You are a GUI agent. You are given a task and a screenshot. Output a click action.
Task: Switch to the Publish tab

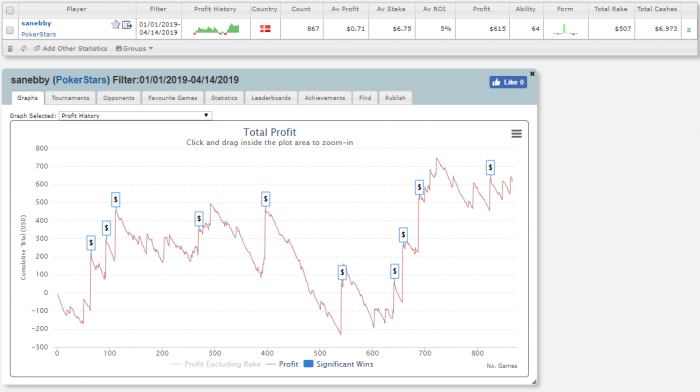click(395, 98)
